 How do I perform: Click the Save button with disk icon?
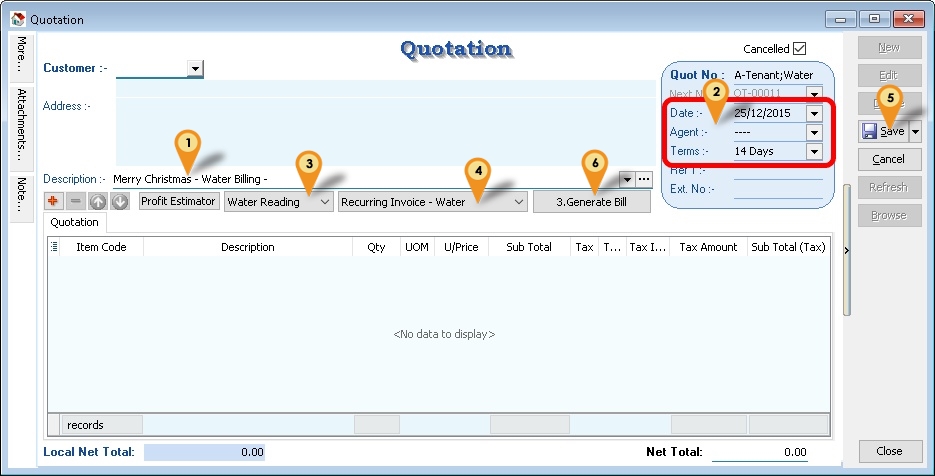[883, 131]
